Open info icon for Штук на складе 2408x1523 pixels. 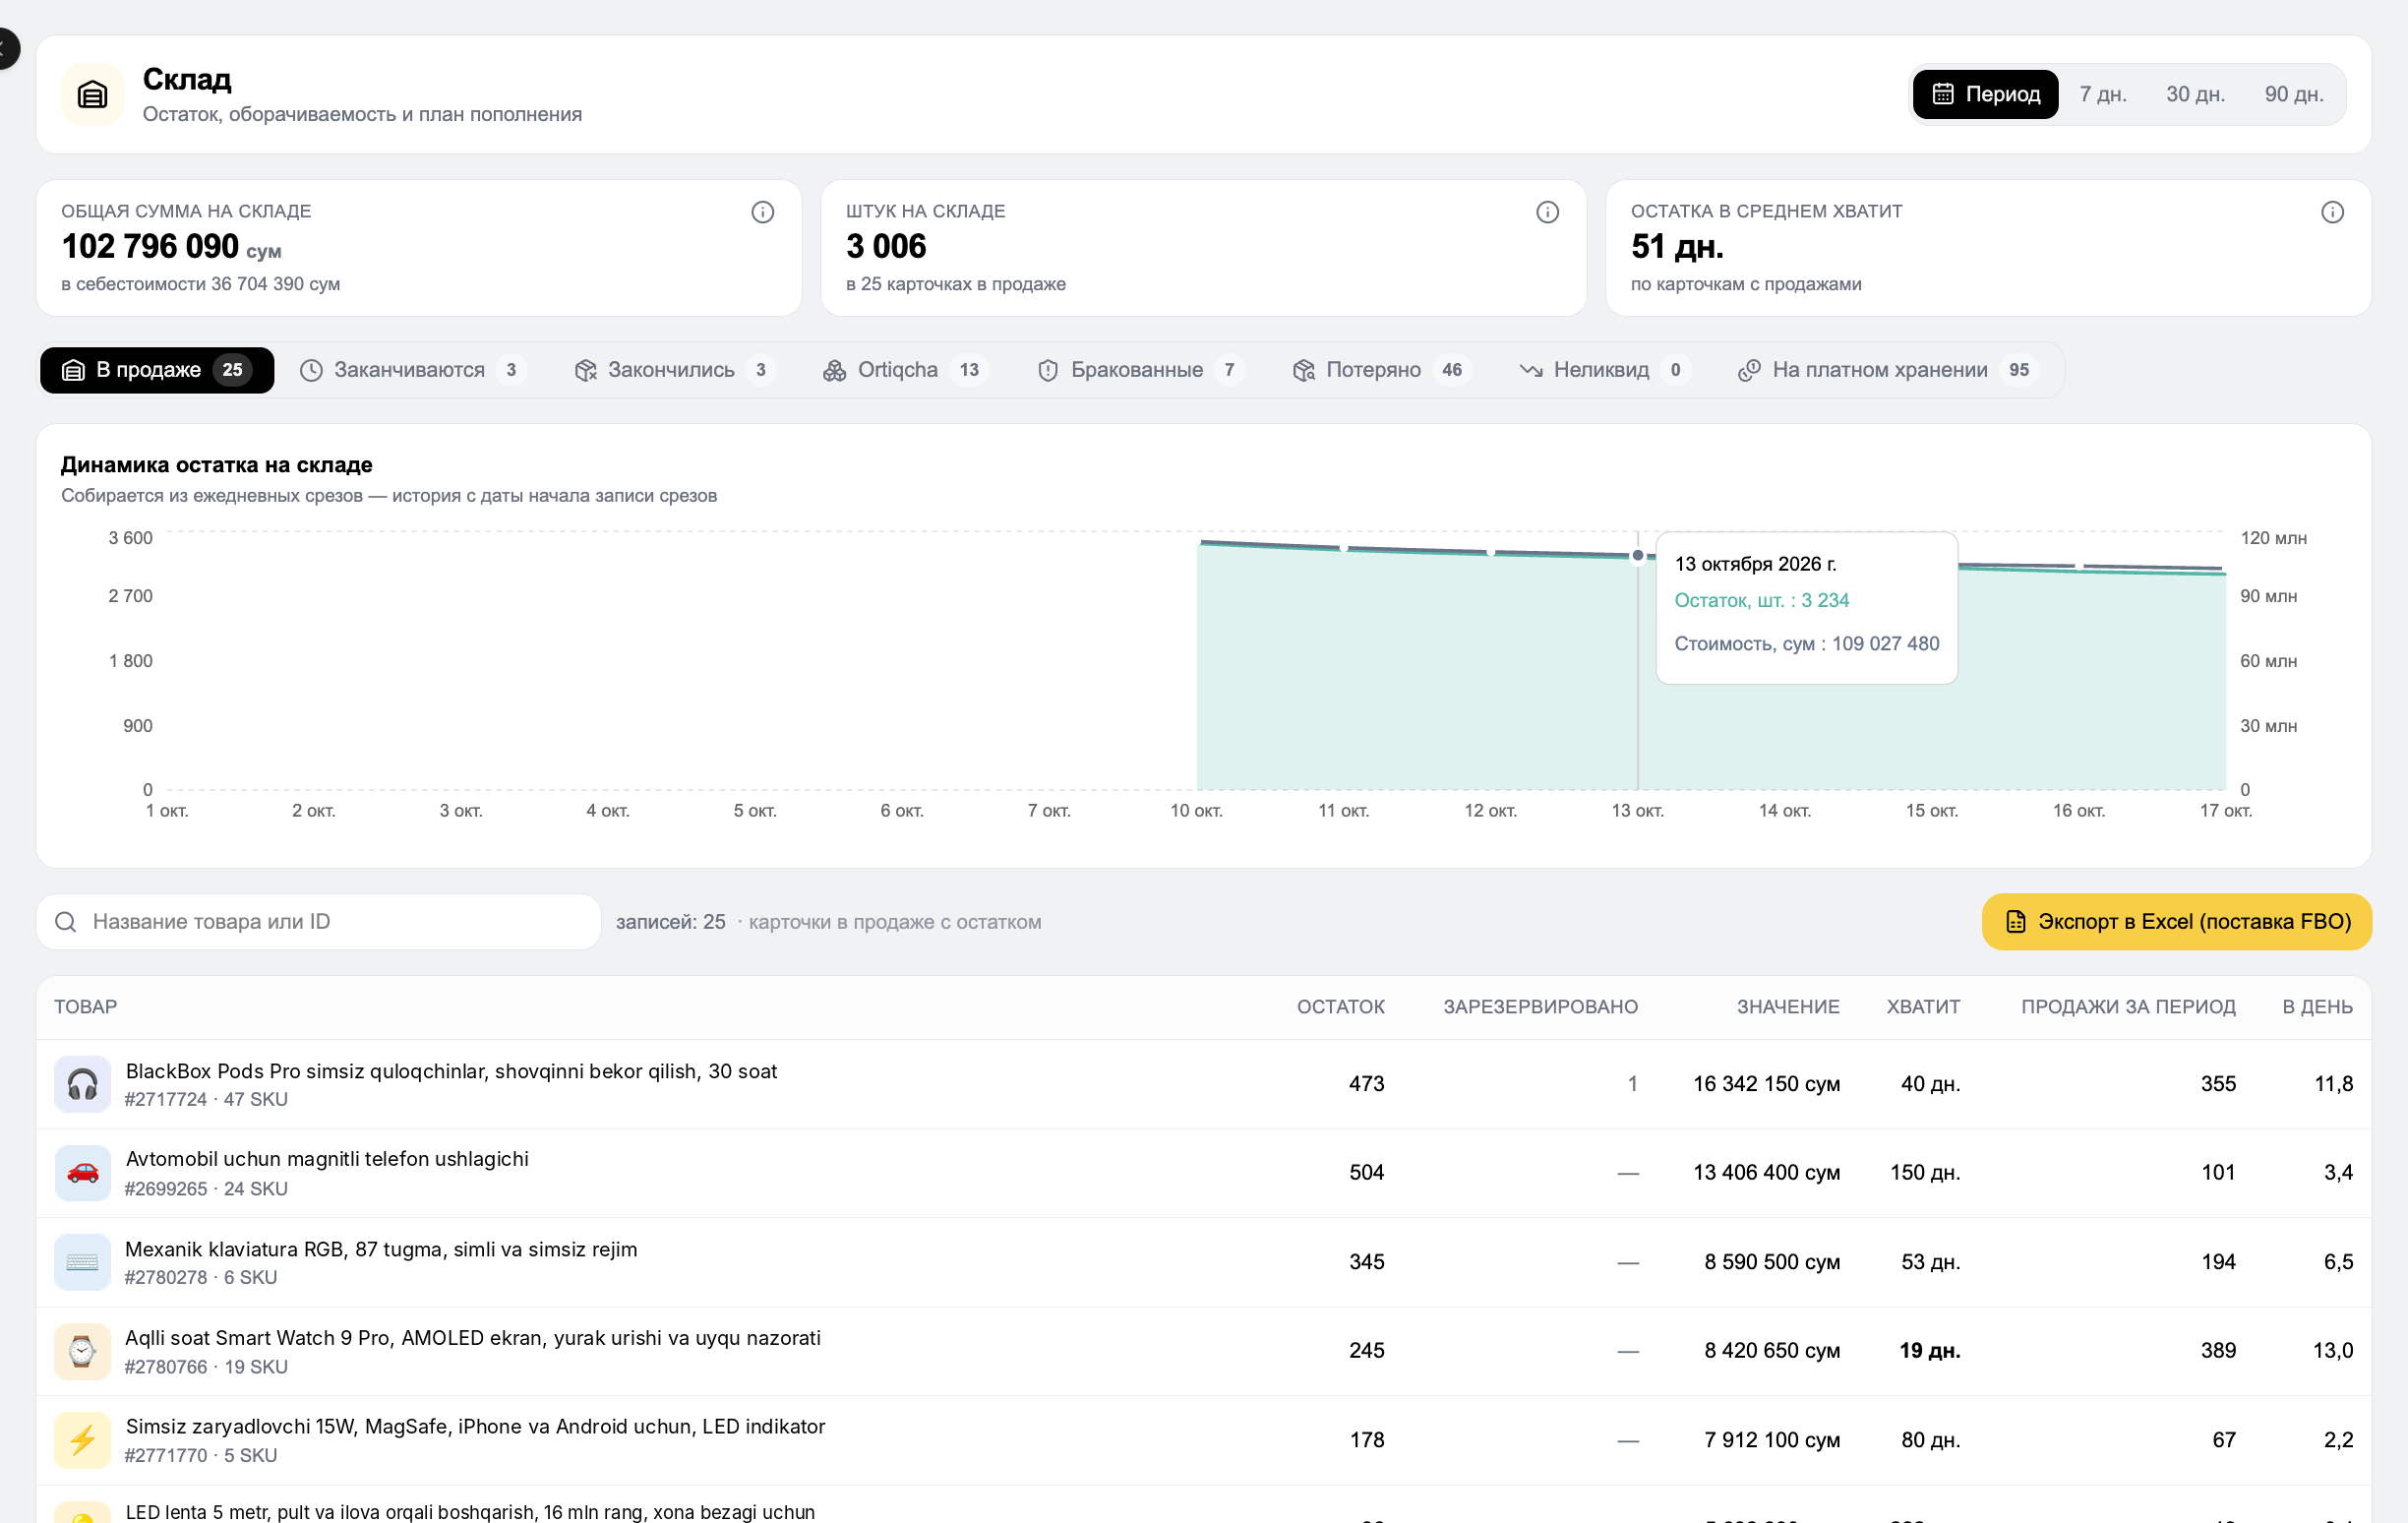coord(1547,212)
